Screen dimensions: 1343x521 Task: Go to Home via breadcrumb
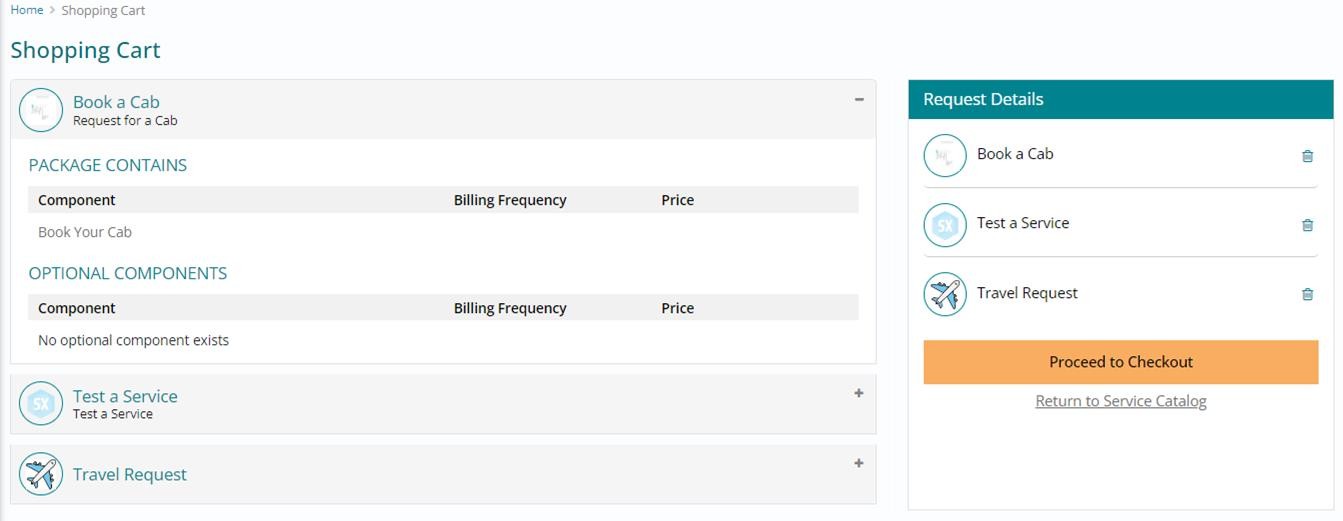click(27, 10)
